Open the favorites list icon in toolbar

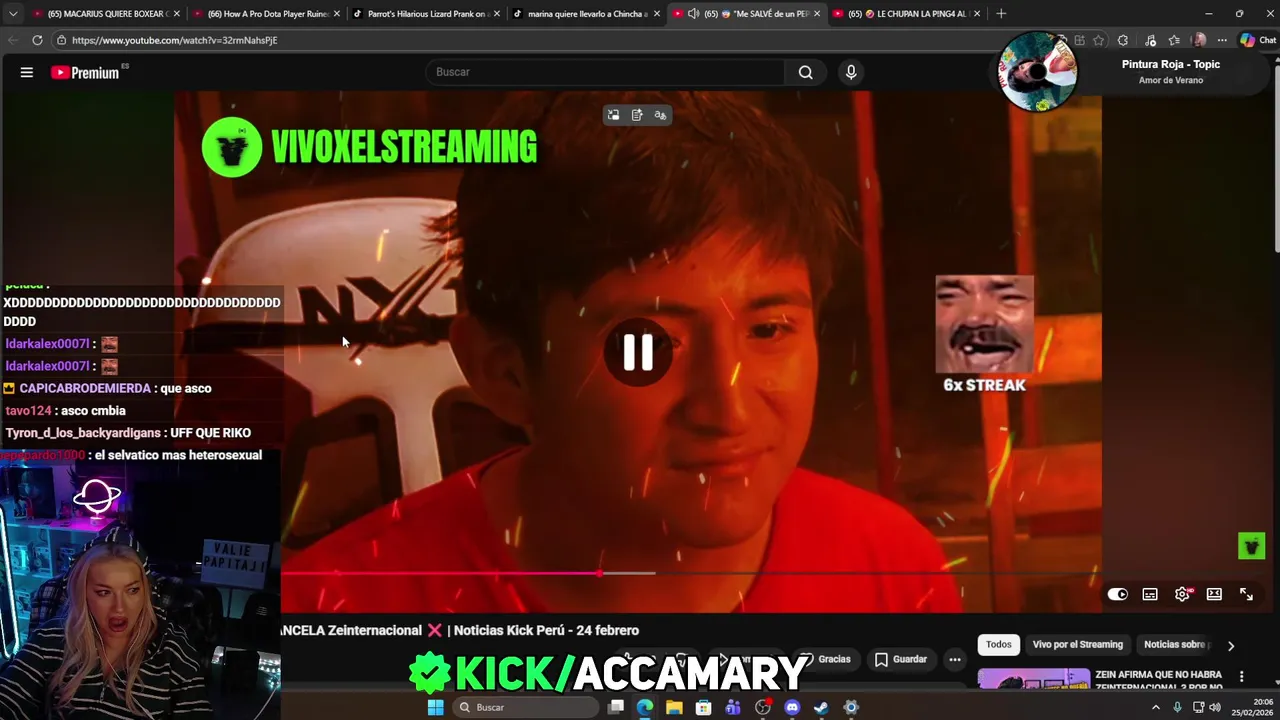1174,40
